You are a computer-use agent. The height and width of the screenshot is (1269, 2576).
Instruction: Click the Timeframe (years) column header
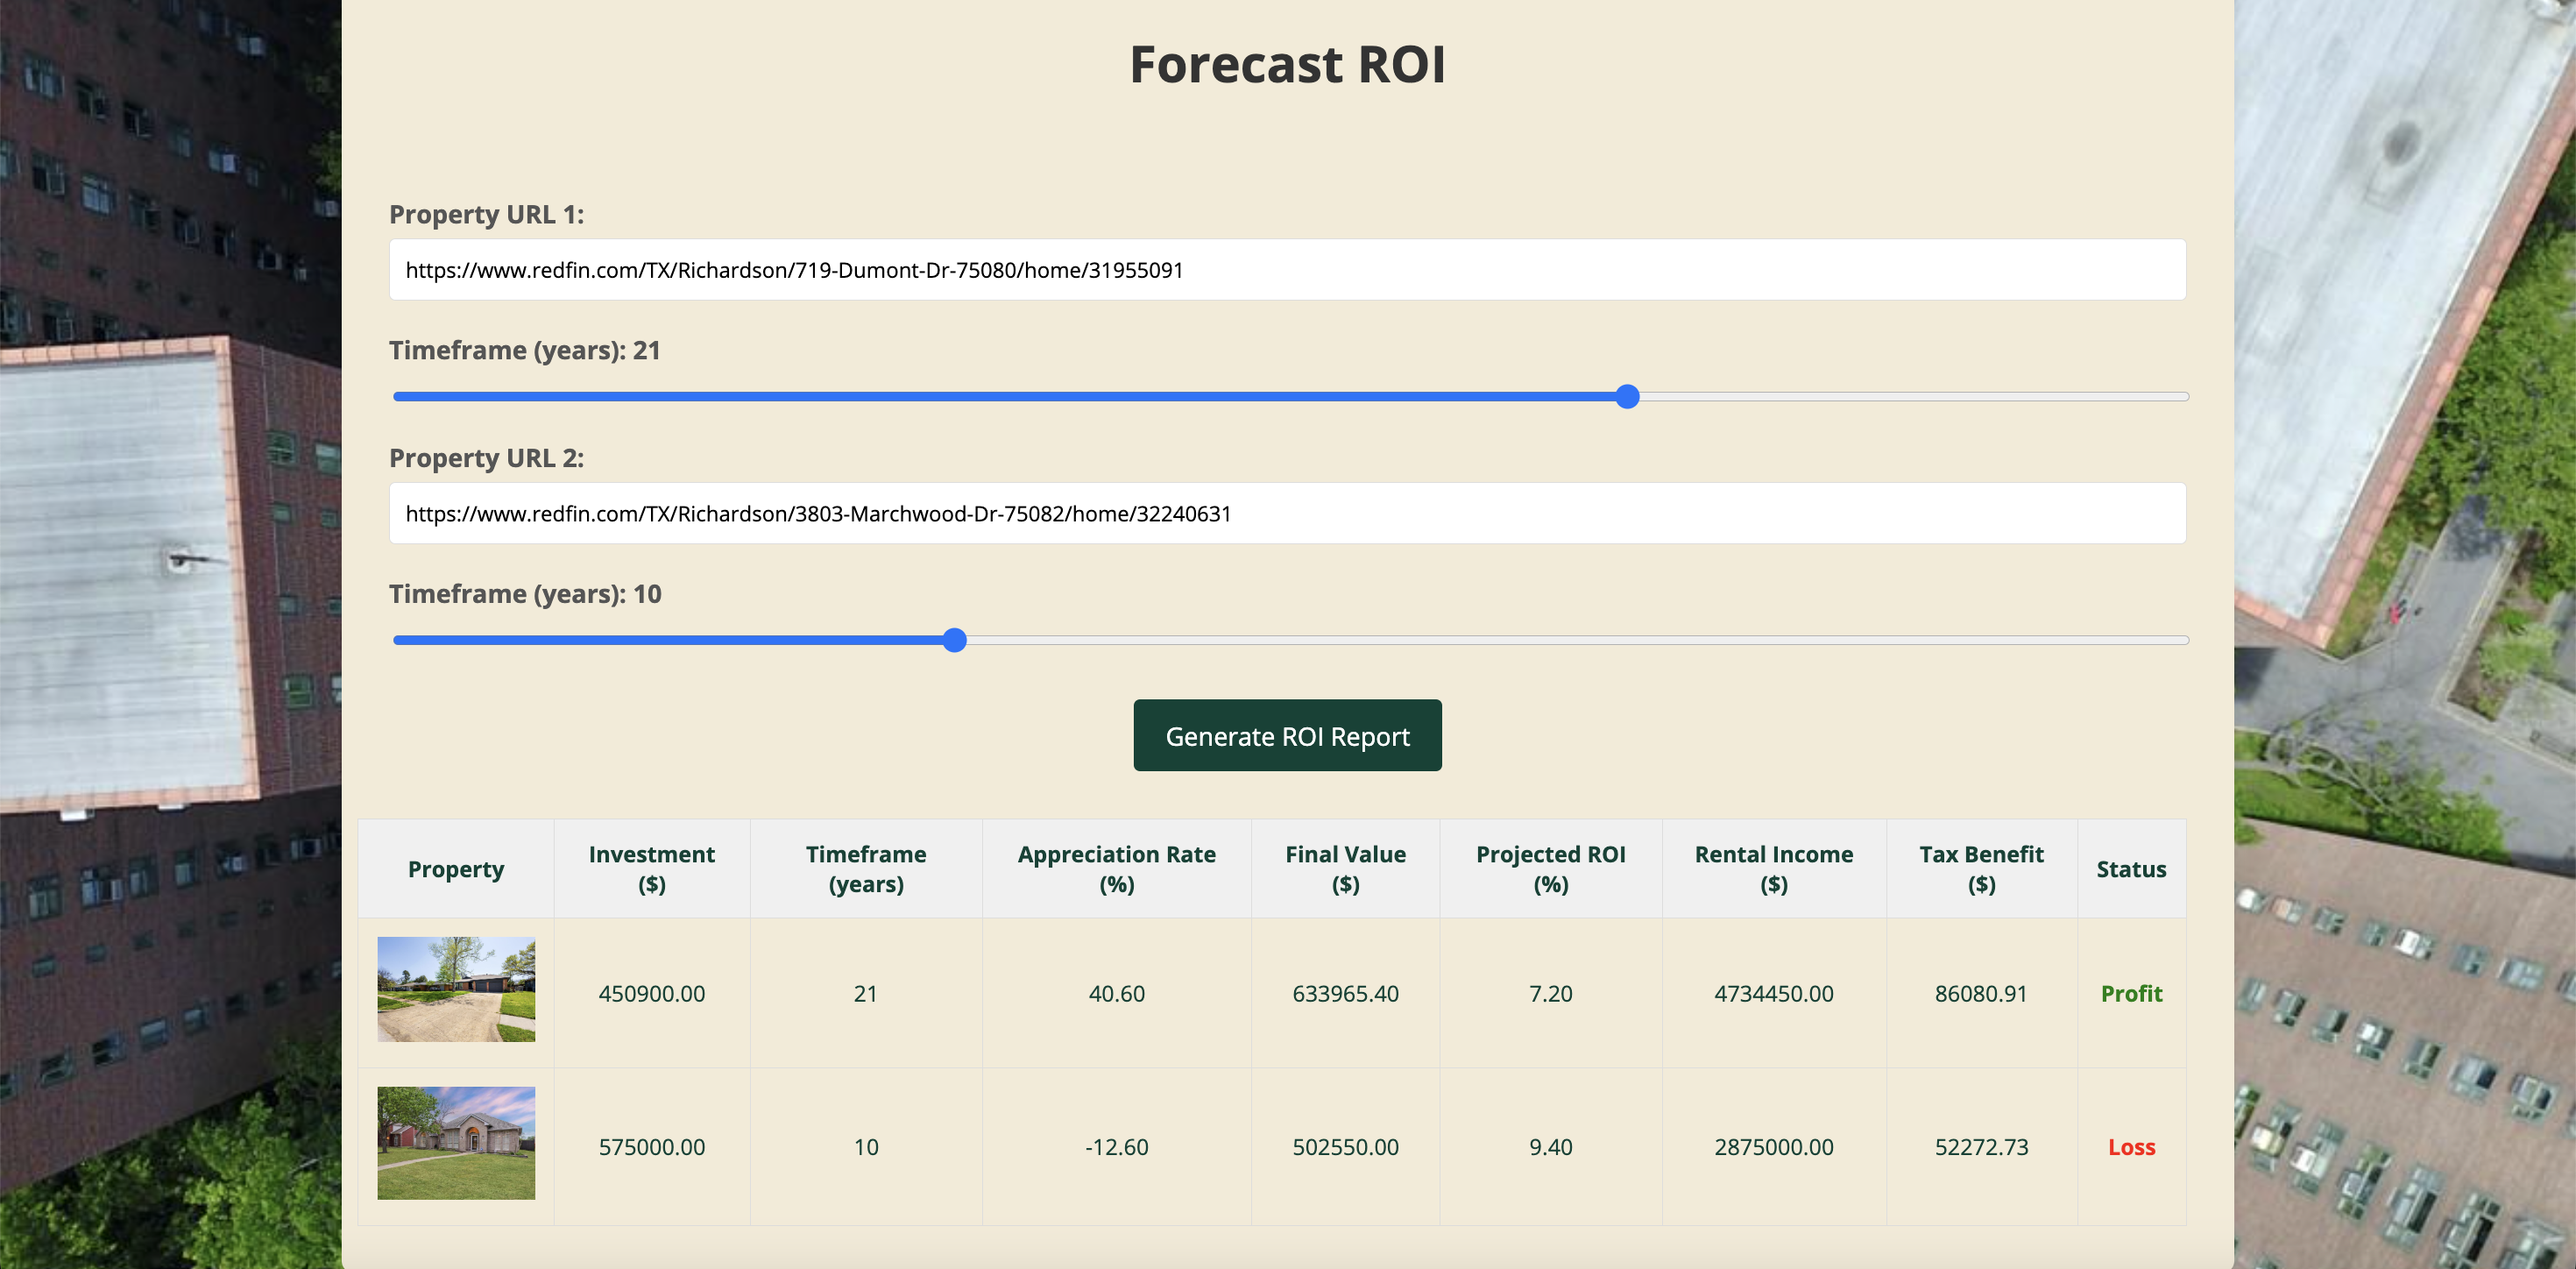tap(866, 869)
